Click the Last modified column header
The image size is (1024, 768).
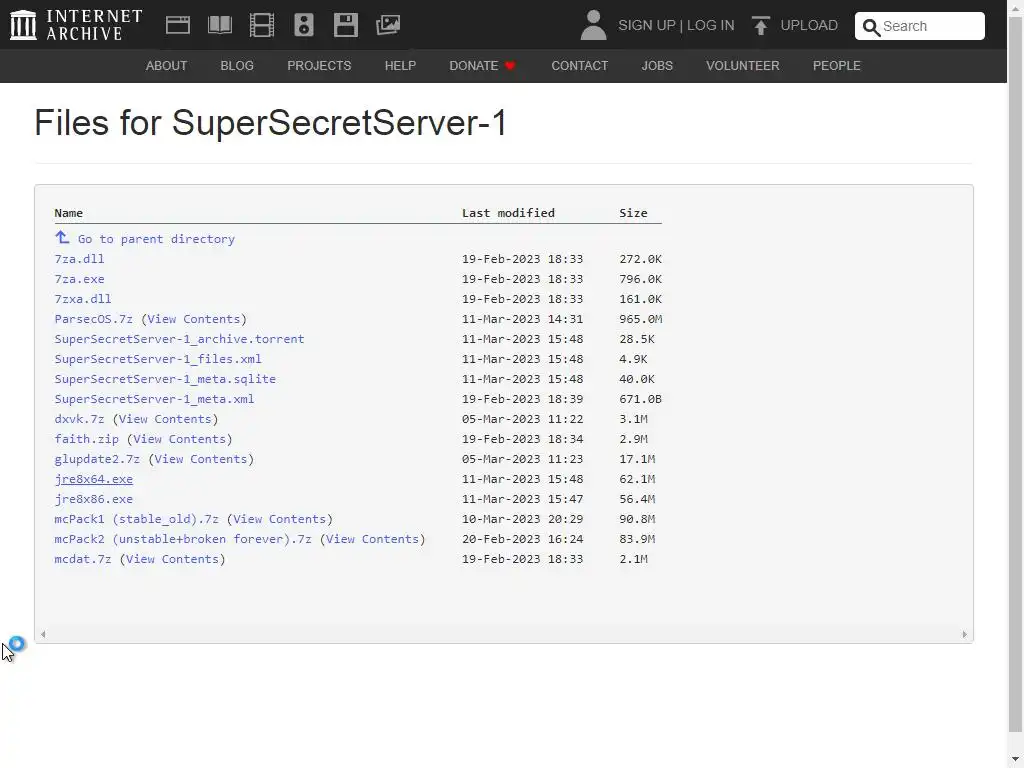[508, 213]
